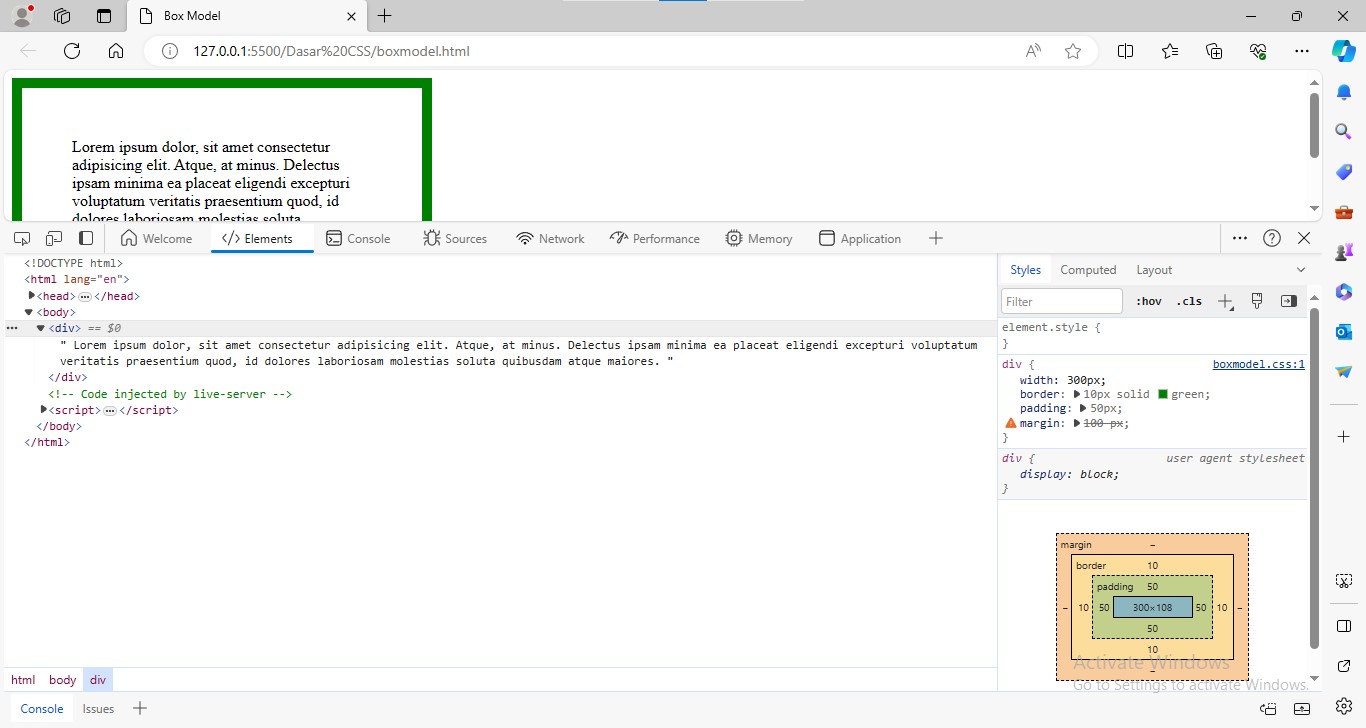
Task: Select the div breadcrumb
Action: 98,680
